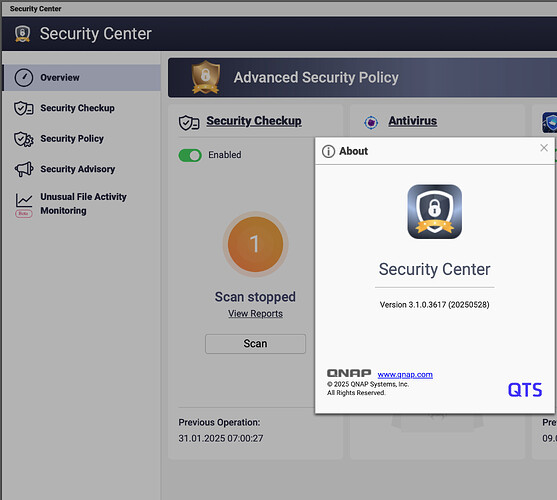Click the Previous Operation timestamp 31.01.2025 07:00:27

coord(221,438)
